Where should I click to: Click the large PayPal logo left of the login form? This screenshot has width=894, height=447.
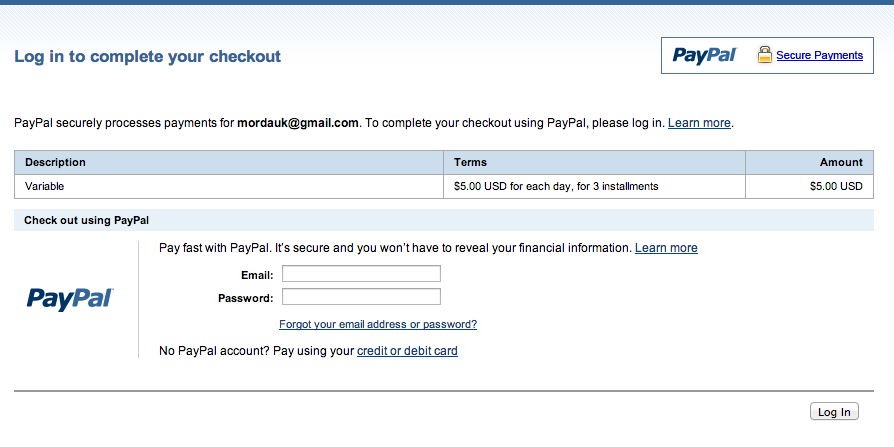coord(70,299)
